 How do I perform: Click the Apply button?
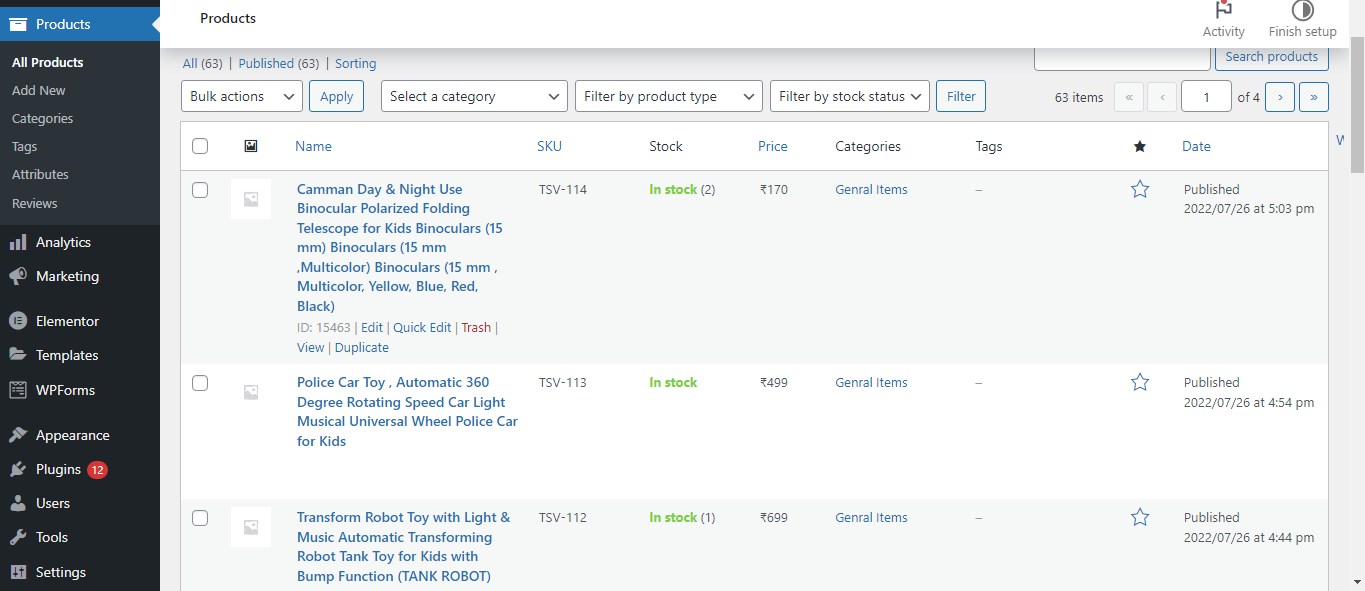click(x=336, y=96)
